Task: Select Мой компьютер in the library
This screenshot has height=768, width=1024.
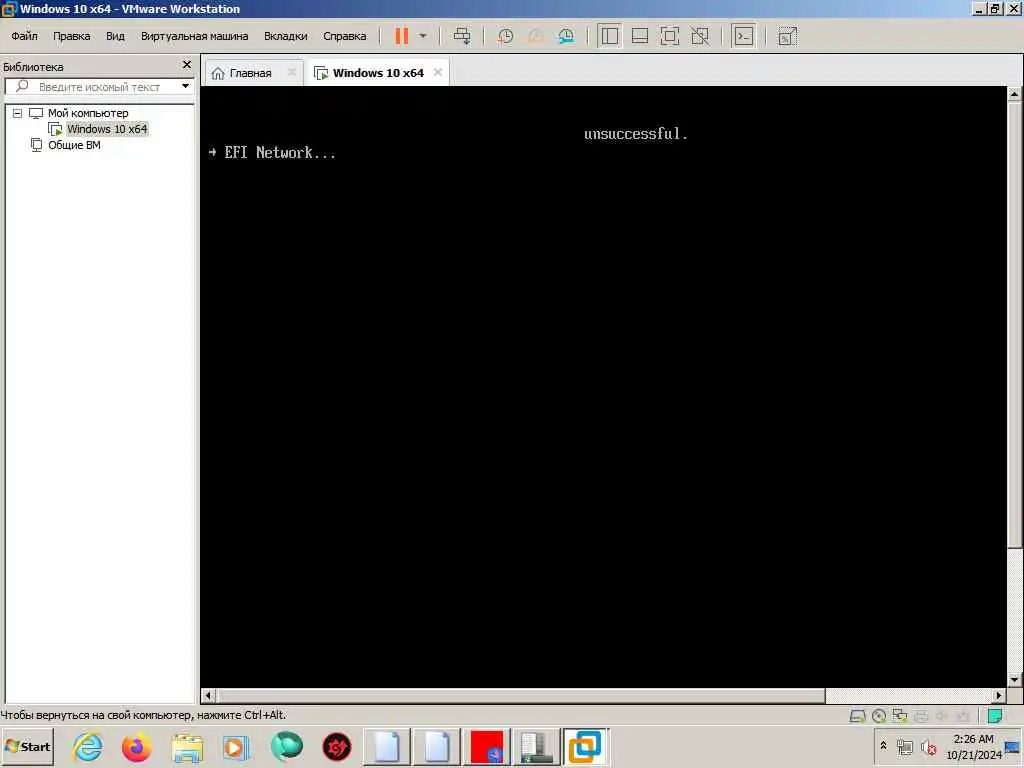Action: [x=88, y=113]
